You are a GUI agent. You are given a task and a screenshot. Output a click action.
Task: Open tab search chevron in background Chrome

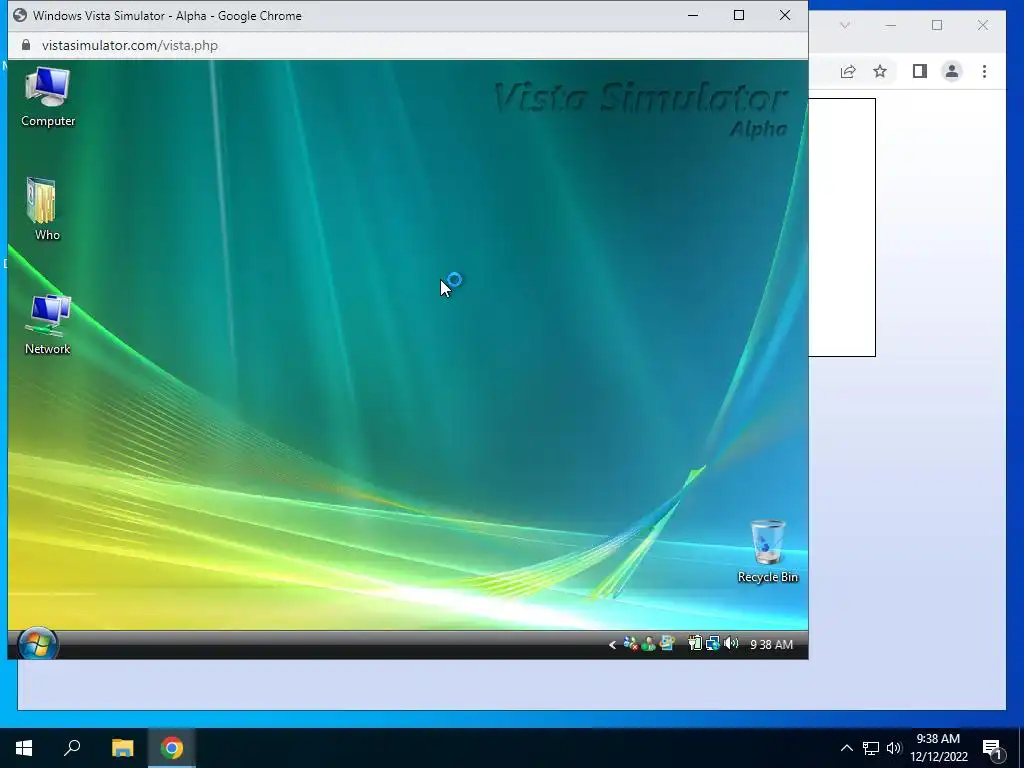coord(844,25)
